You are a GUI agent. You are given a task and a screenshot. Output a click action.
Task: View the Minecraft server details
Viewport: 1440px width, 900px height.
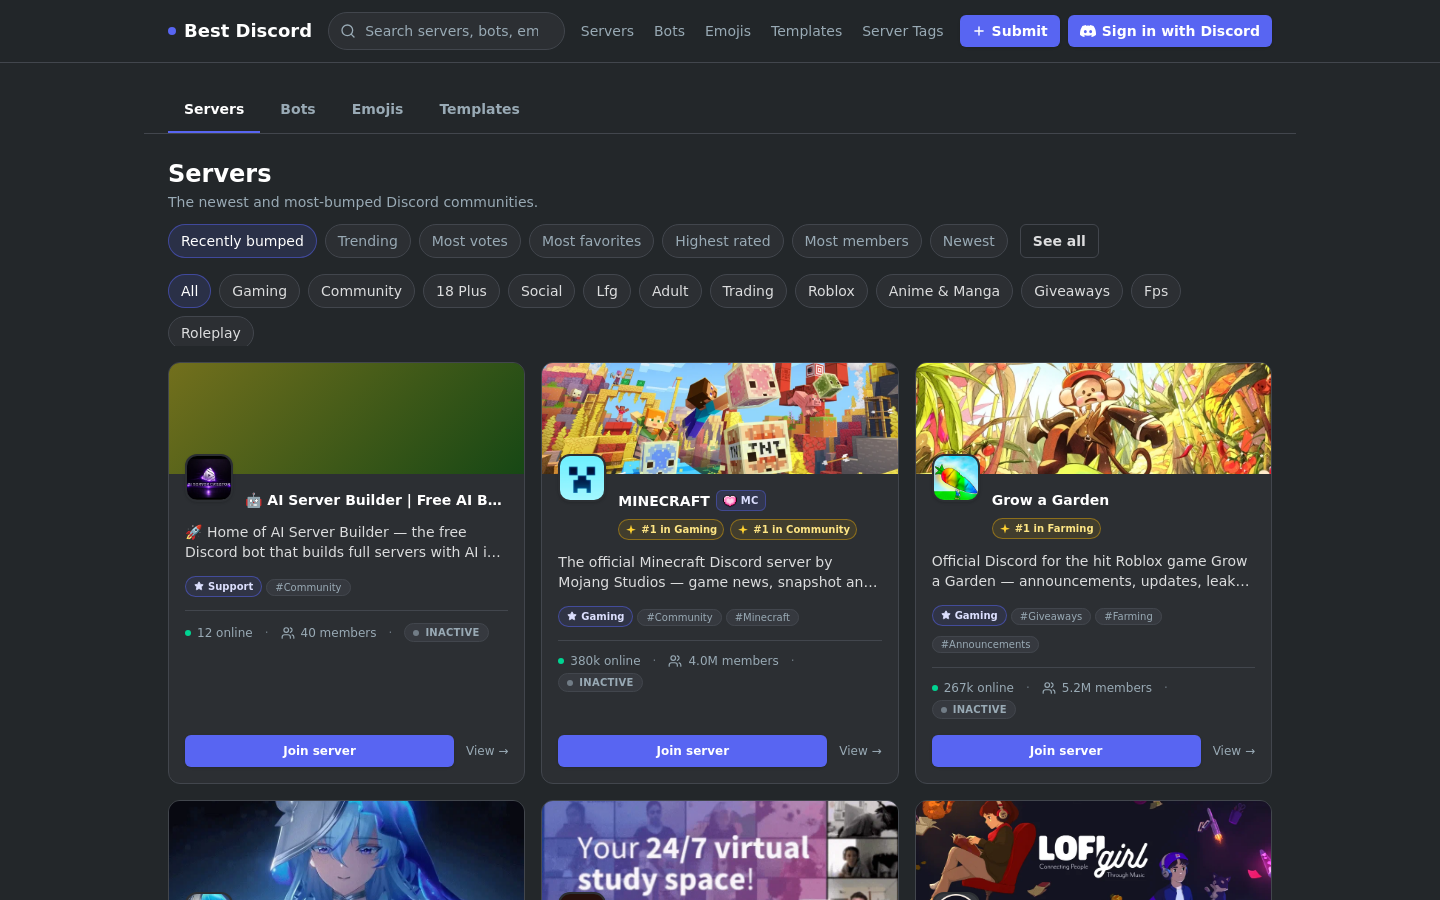[860, 751]
